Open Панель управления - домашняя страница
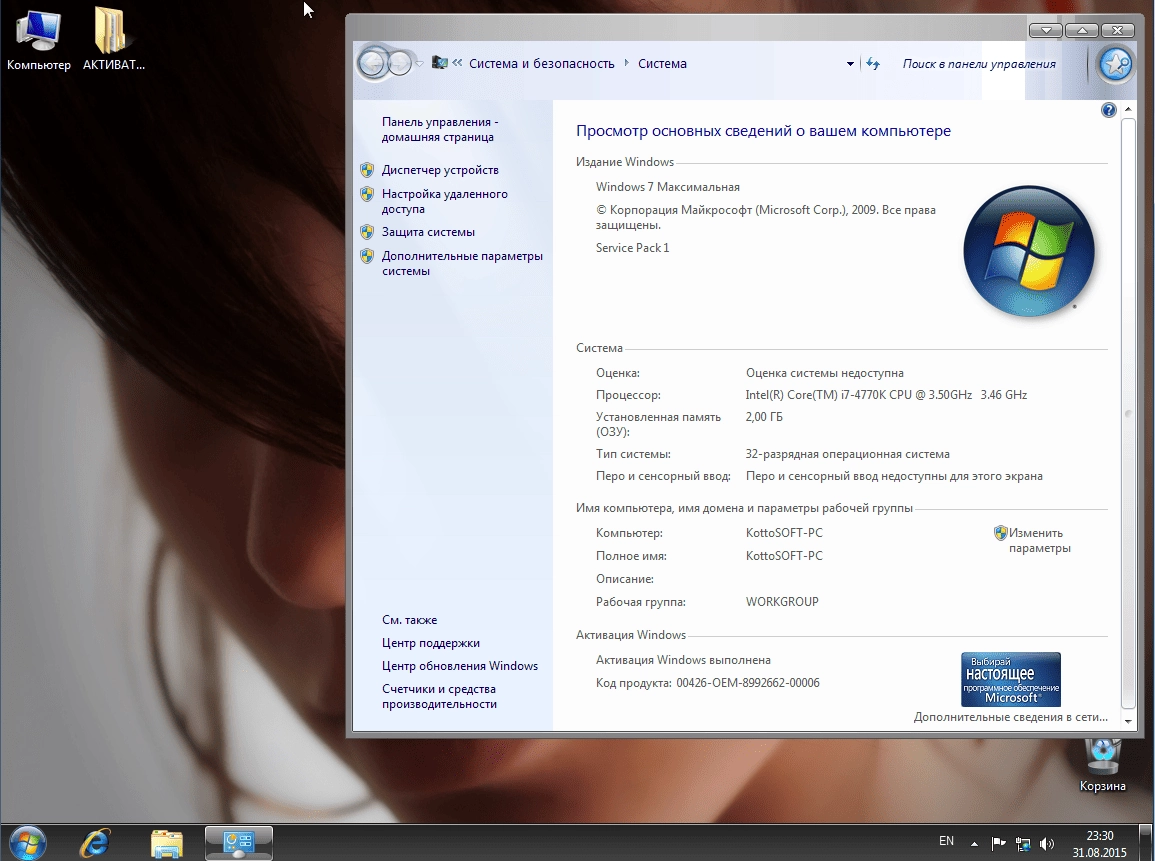The width and height of the screenshot is (1155, 861). tap(440, 130)
